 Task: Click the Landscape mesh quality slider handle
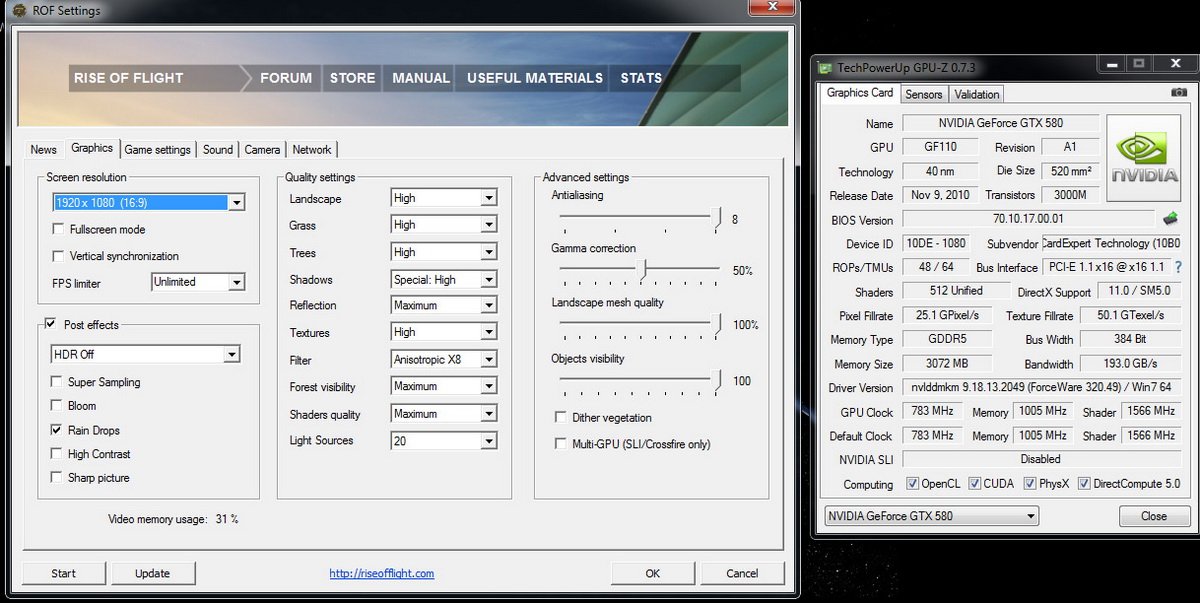tap(716, 324)
